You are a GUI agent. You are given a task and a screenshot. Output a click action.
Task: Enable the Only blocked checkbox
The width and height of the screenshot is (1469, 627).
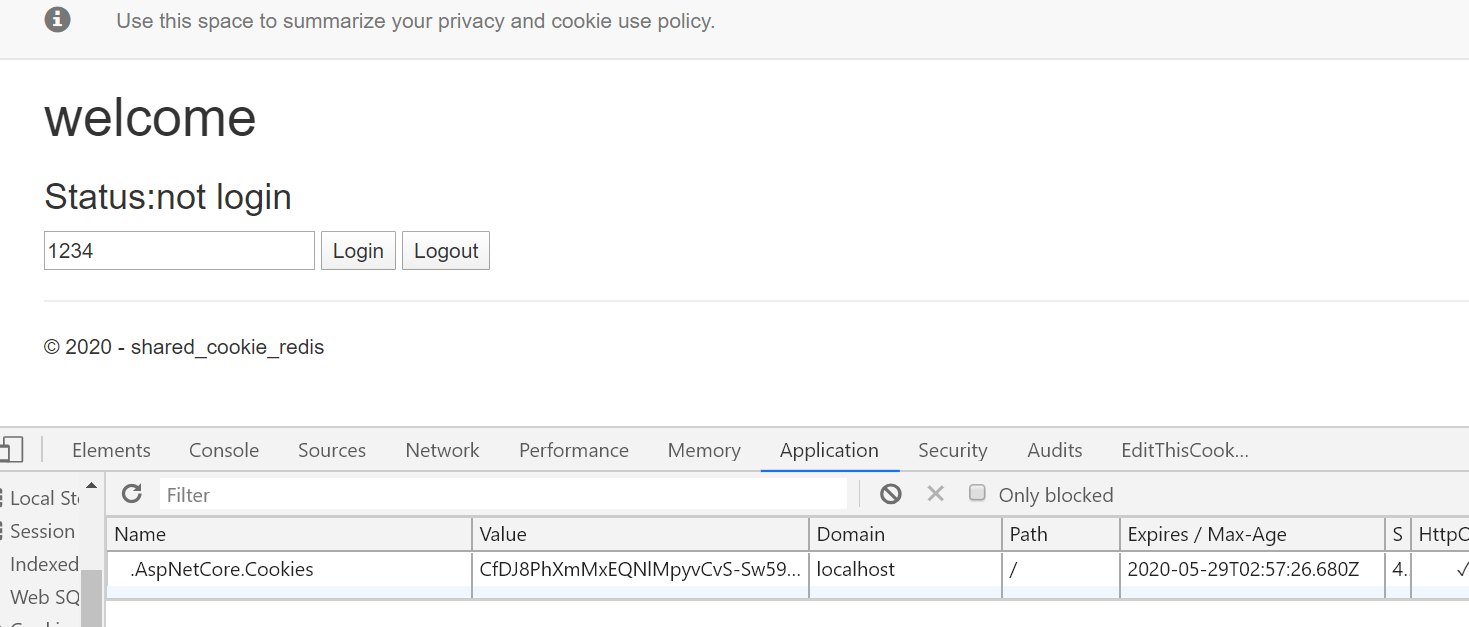978,493
